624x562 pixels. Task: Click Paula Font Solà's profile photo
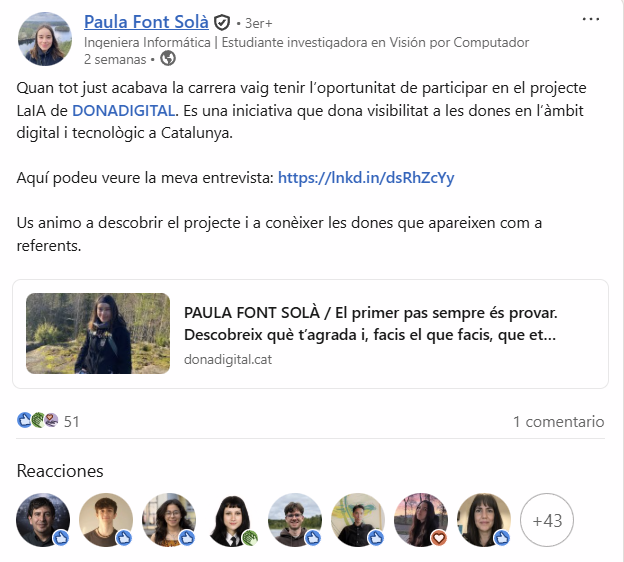pos(45,39)
